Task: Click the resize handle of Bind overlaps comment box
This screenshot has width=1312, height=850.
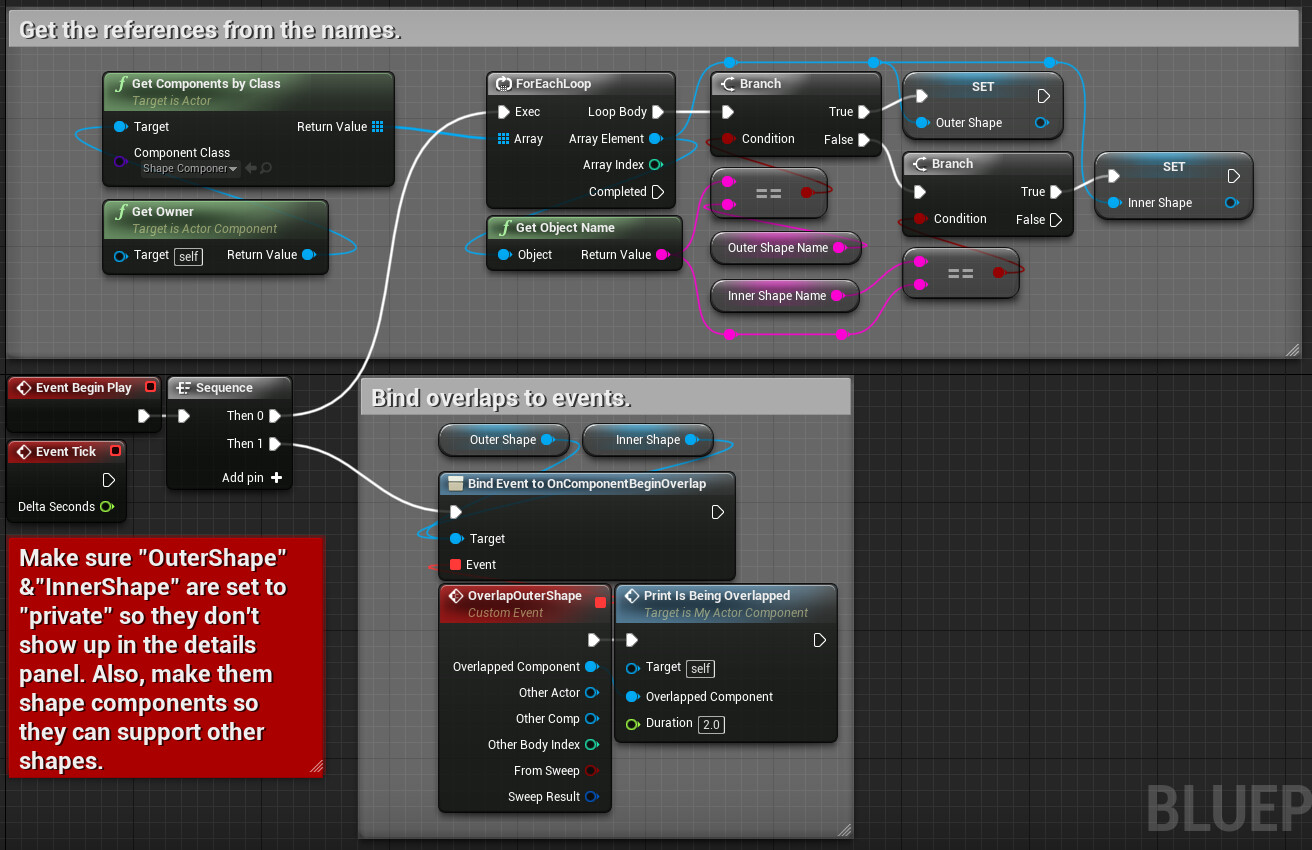Action: 844,830
